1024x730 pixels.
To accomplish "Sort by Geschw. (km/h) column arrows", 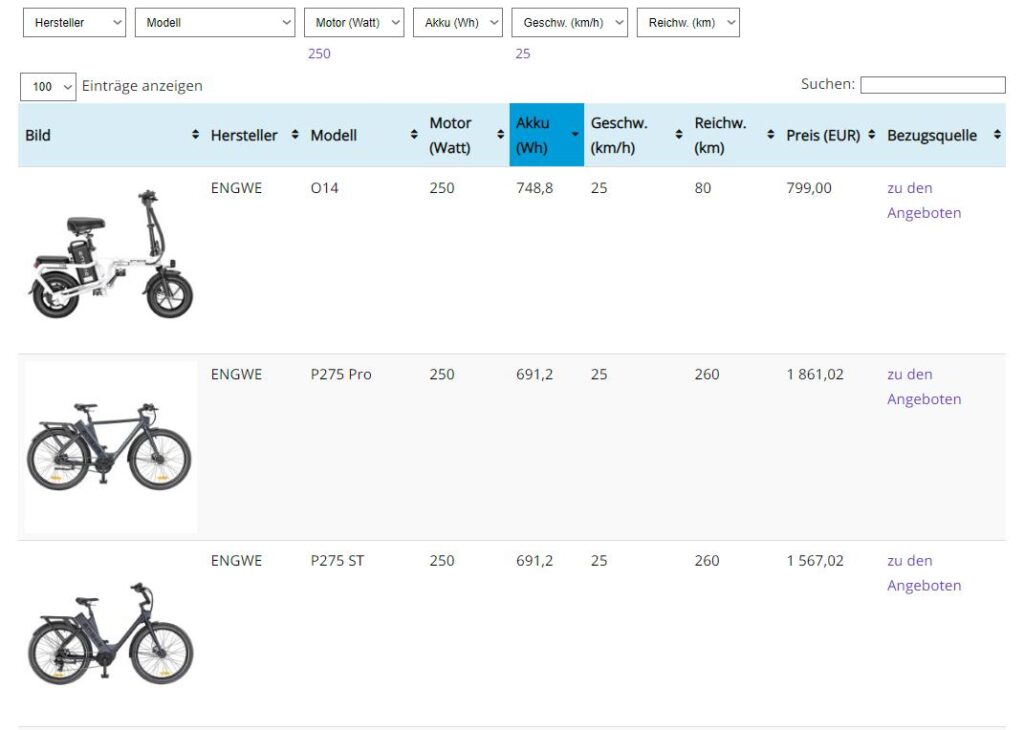I will coord(679,135).
